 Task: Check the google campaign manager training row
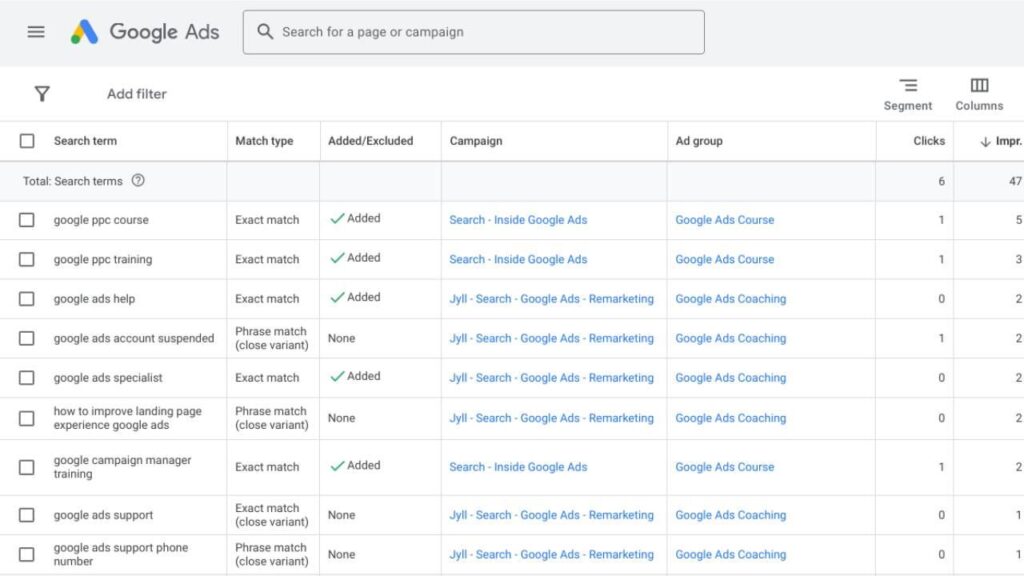pos(27,468)
